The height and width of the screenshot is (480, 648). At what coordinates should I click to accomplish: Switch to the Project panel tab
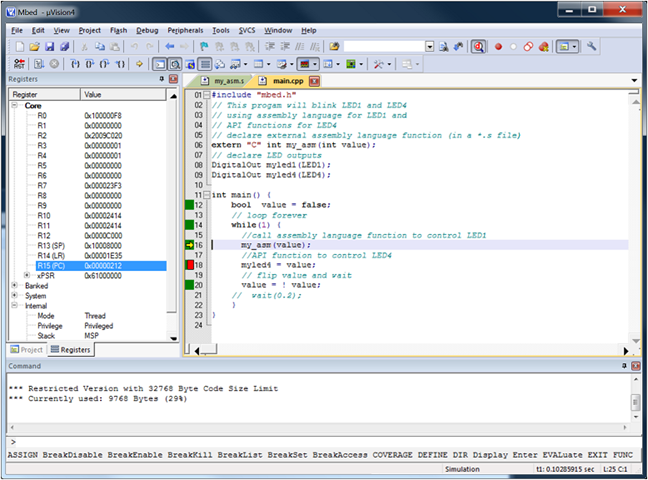[x=27, y=350]
